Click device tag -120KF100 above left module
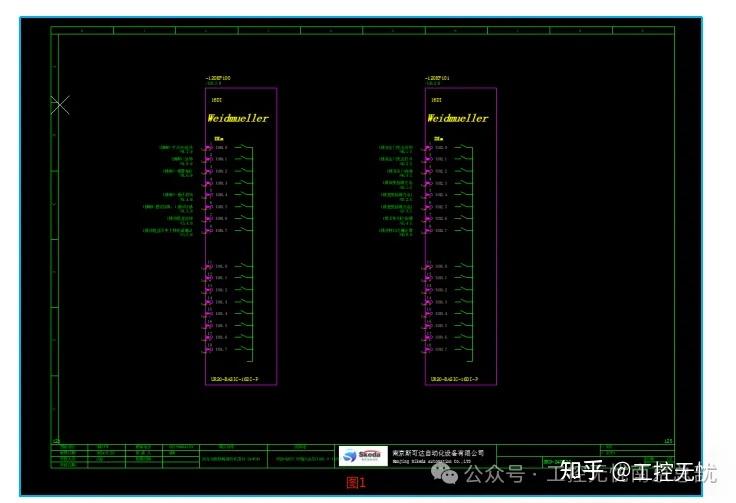This screenshot has width=736, height=503. click(x=218, y=78)
